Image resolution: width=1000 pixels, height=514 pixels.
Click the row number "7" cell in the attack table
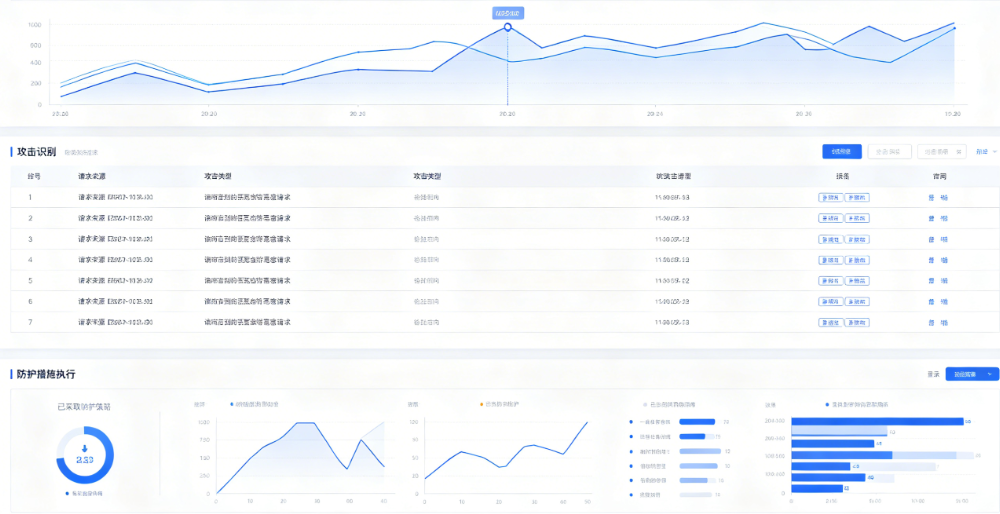tap(30, 322)
